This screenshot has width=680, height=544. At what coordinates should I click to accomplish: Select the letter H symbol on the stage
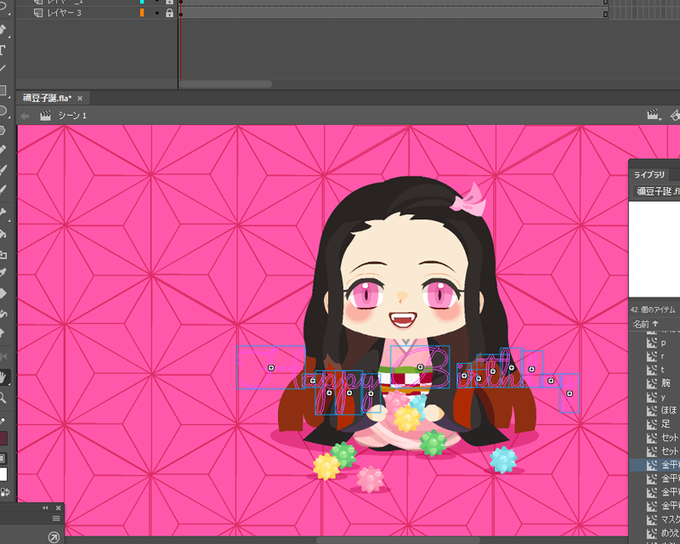271,367
